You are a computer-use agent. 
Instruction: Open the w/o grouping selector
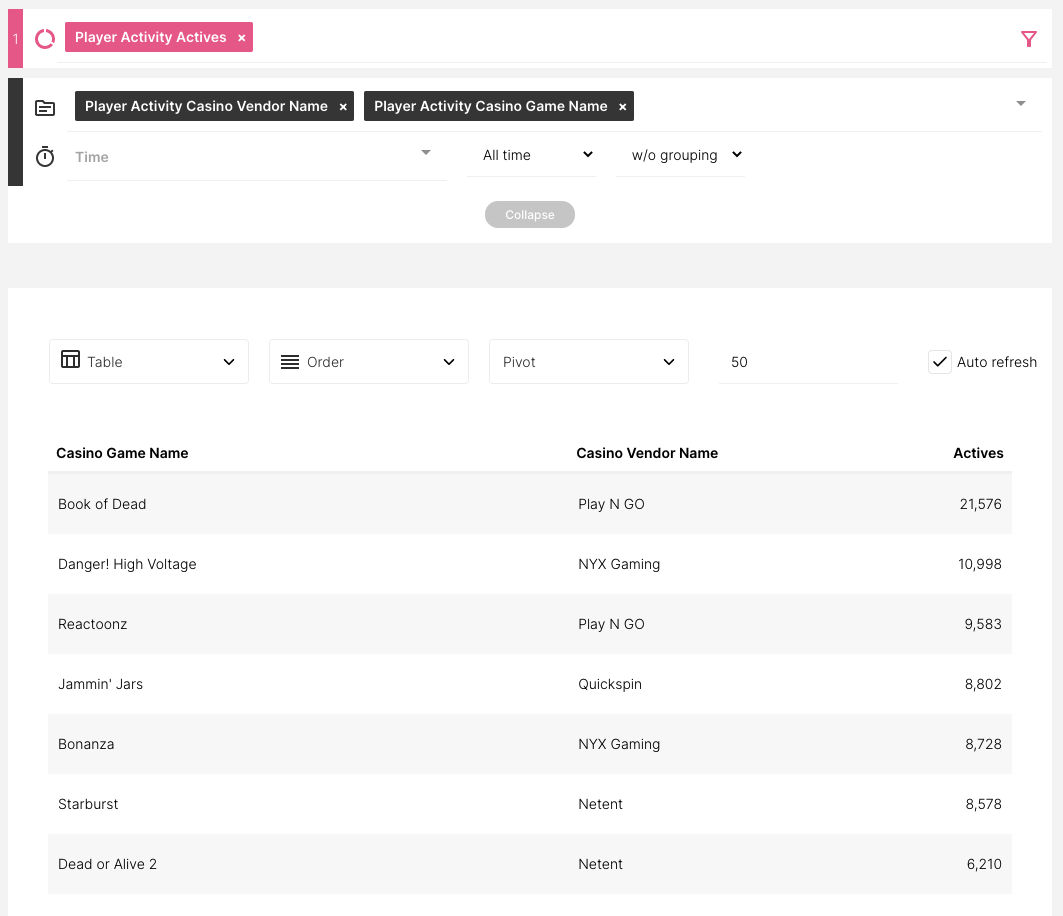[x=680, y=155]
